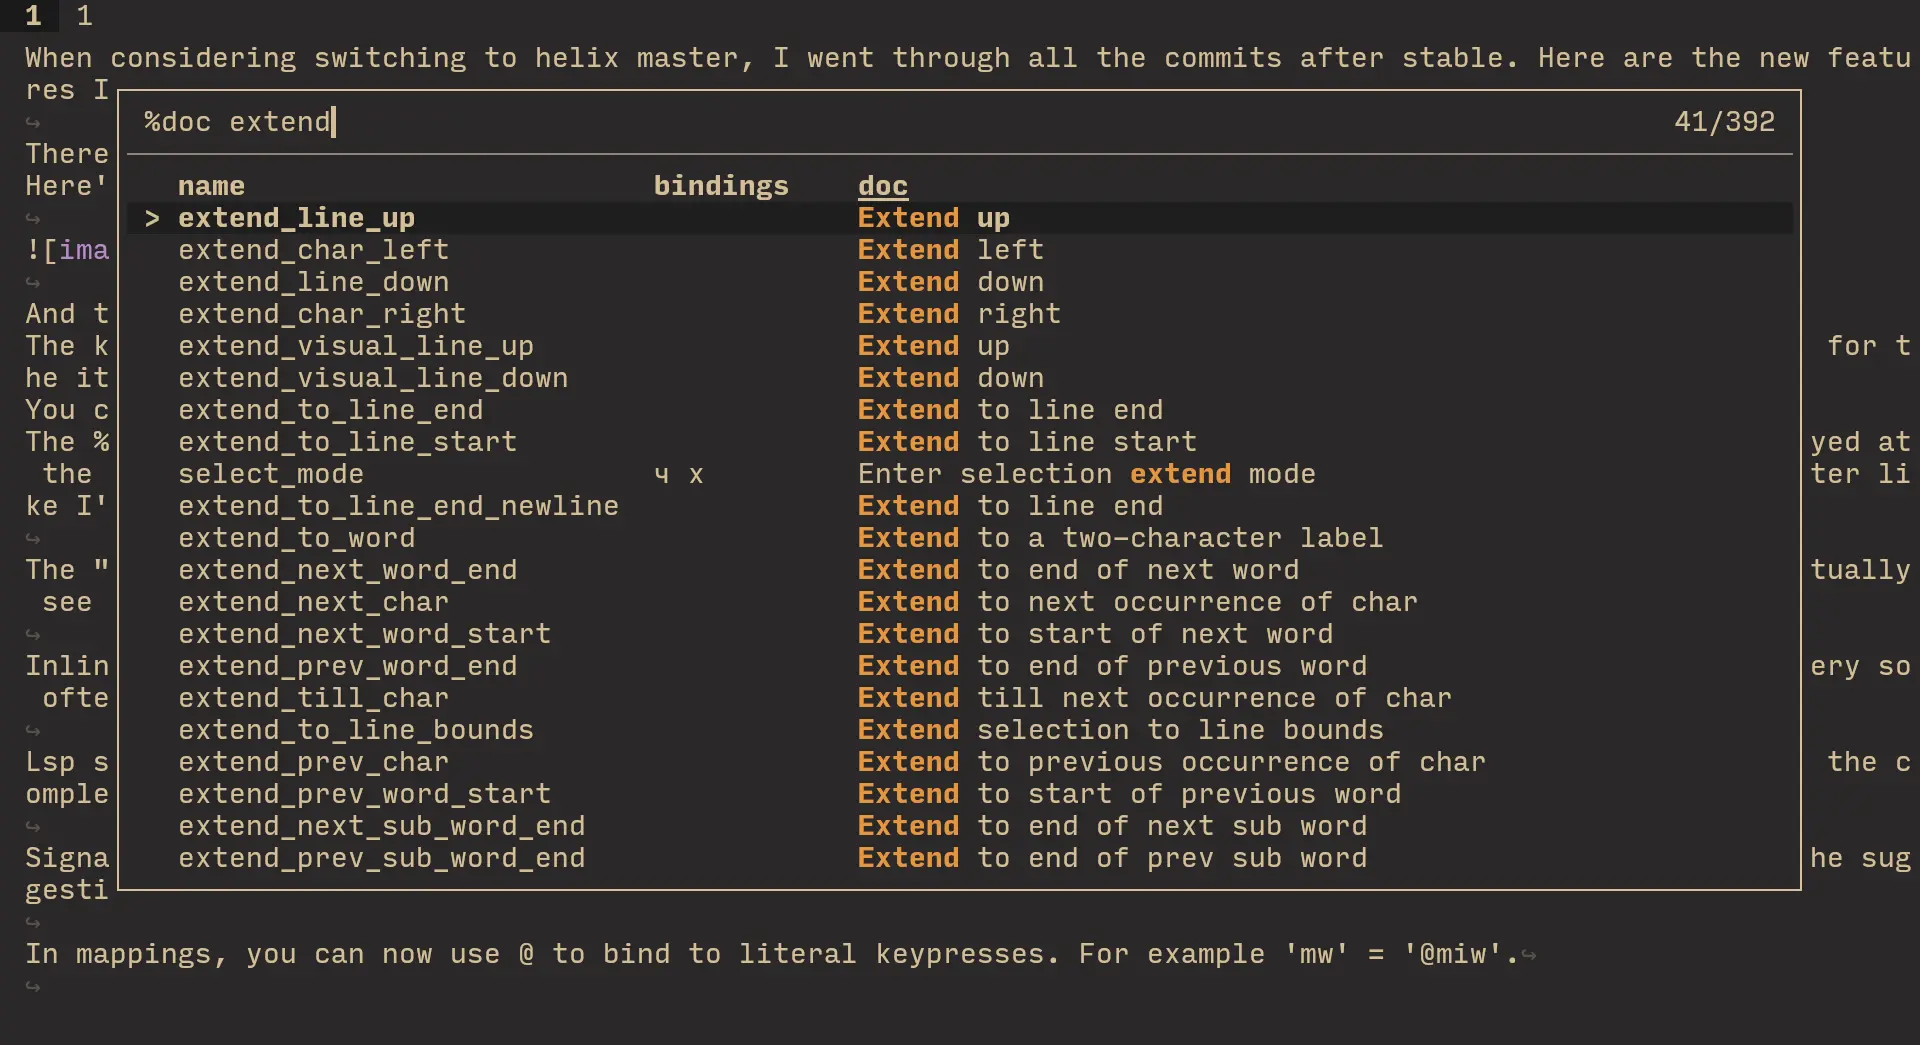
Task: Select extend_to_word in the list
Action: (x=297, y=538)
